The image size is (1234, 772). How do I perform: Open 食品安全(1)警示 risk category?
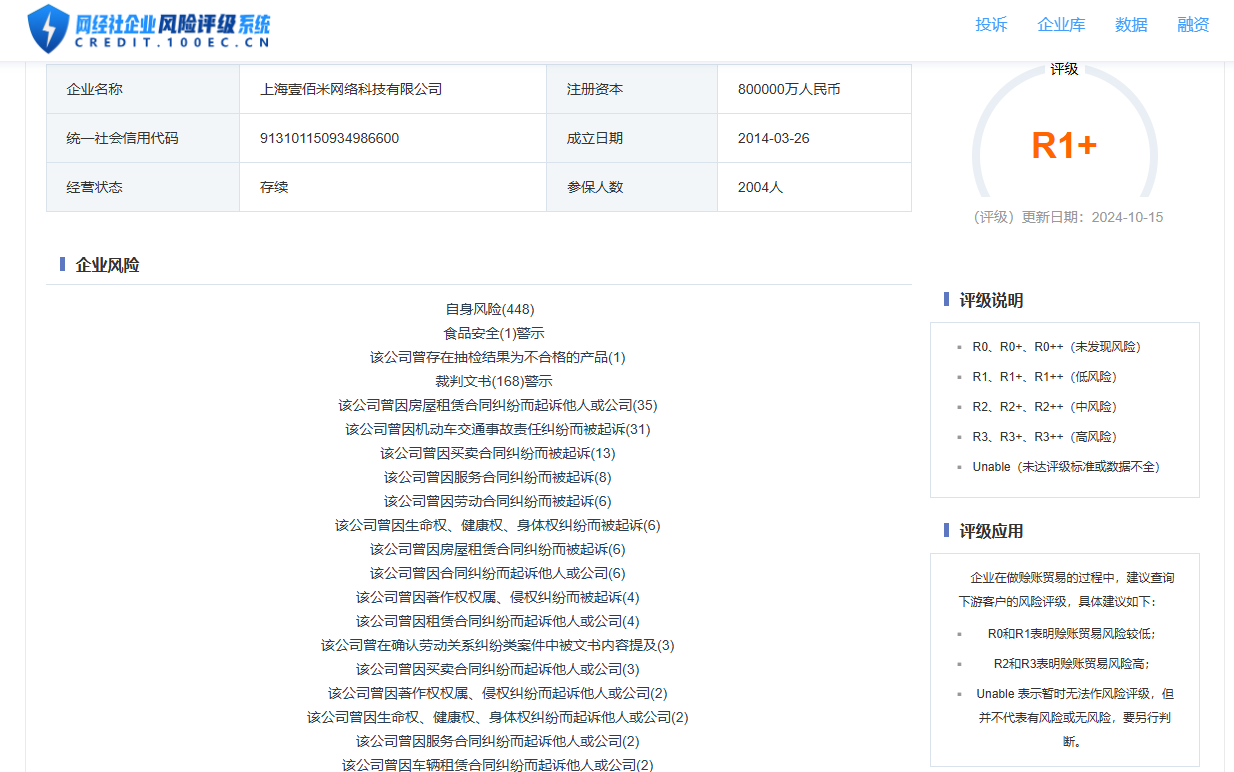click(x=494, y=333)
